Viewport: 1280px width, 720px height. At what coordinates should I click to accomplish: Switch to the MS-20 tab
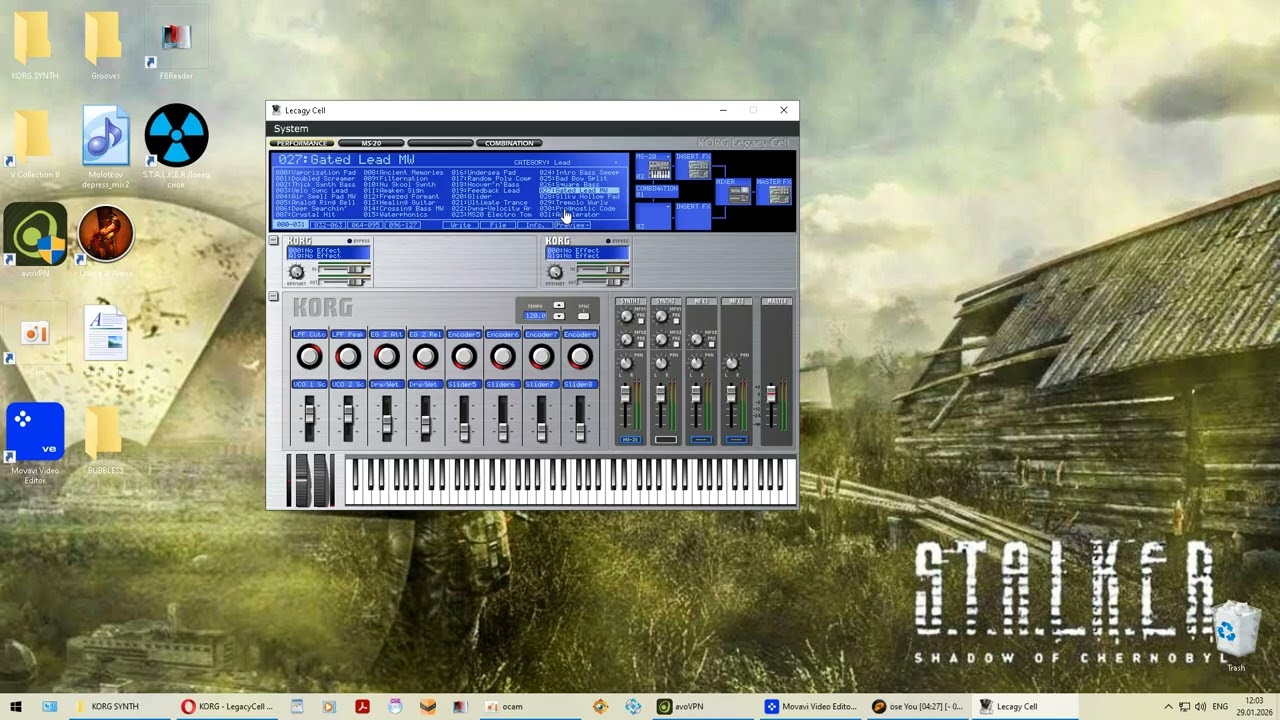[x=371, y=143]
